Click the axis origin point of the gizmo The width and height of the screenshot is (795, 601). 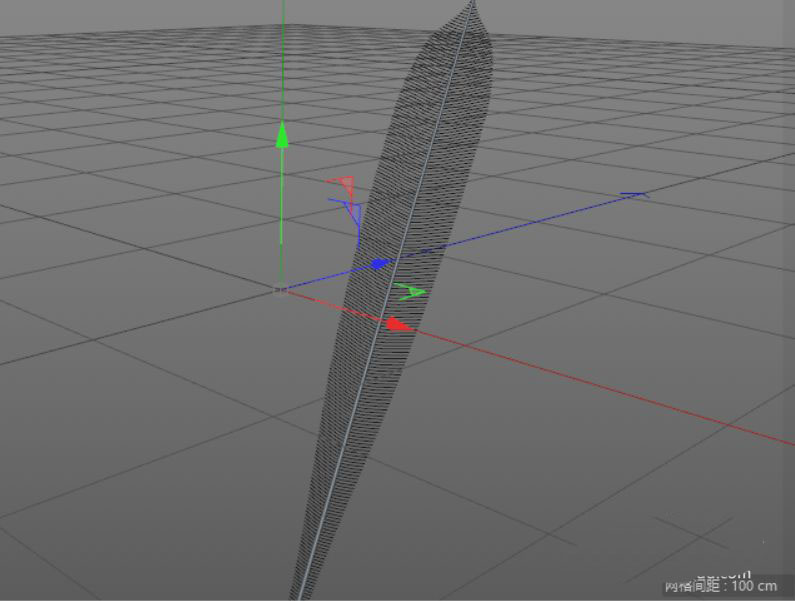click(280, 290)
